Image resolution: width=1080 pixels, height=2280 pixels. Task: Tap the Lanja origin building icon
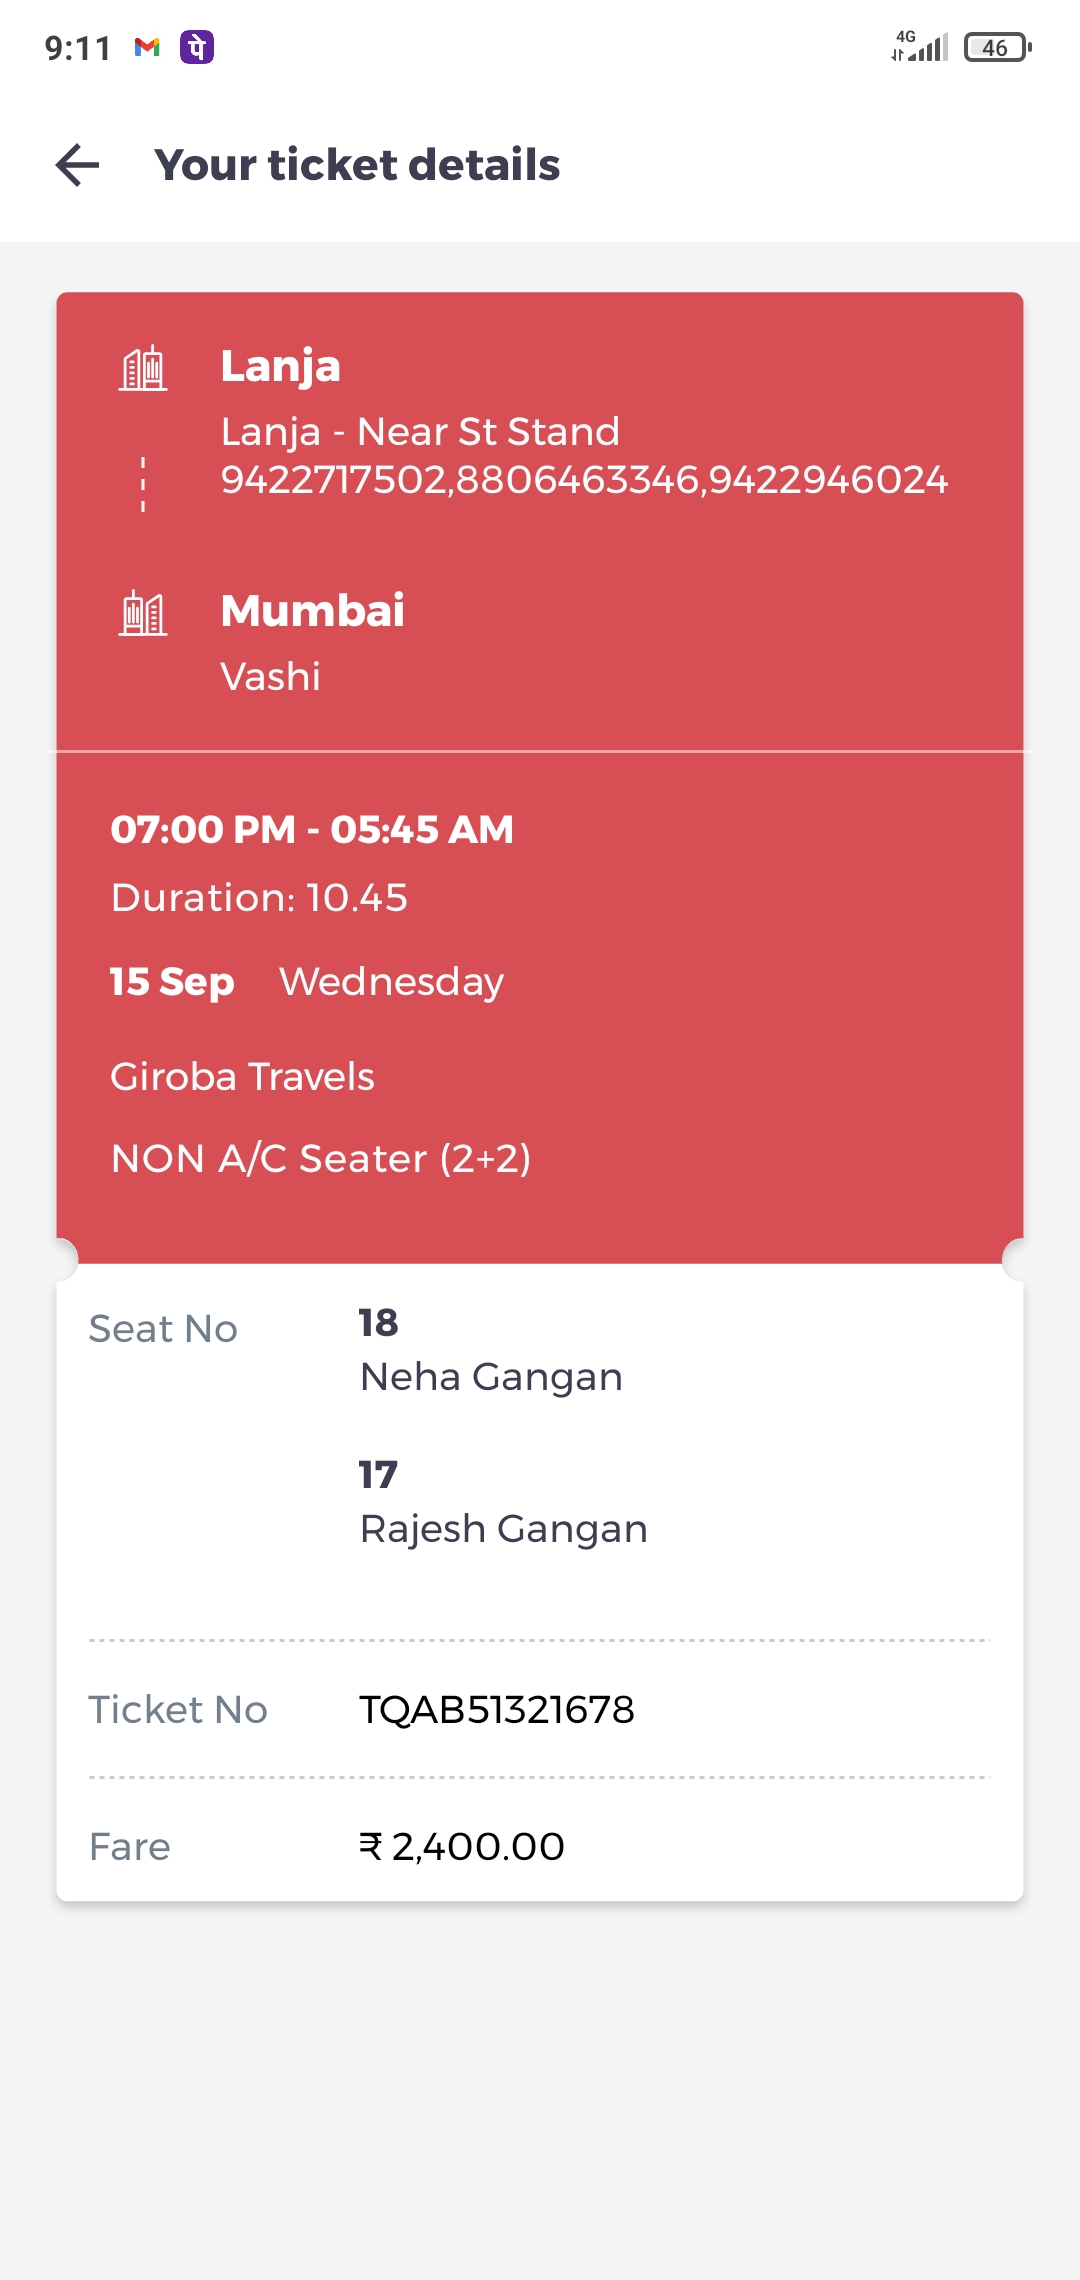[143, 368]
